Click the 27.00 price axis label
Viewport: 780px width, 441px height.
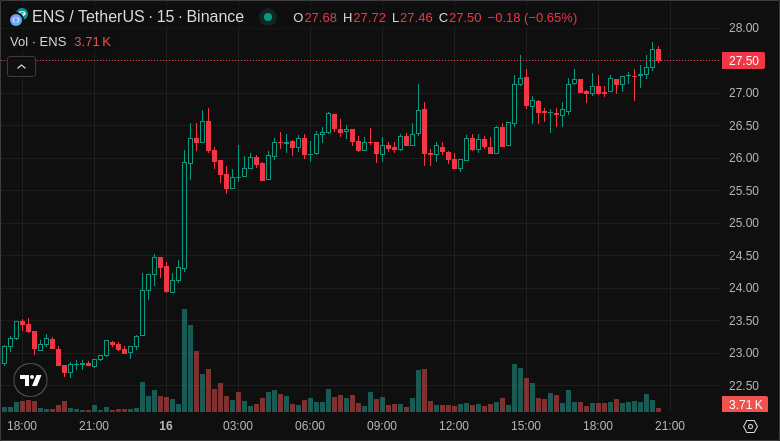point(744,93)
